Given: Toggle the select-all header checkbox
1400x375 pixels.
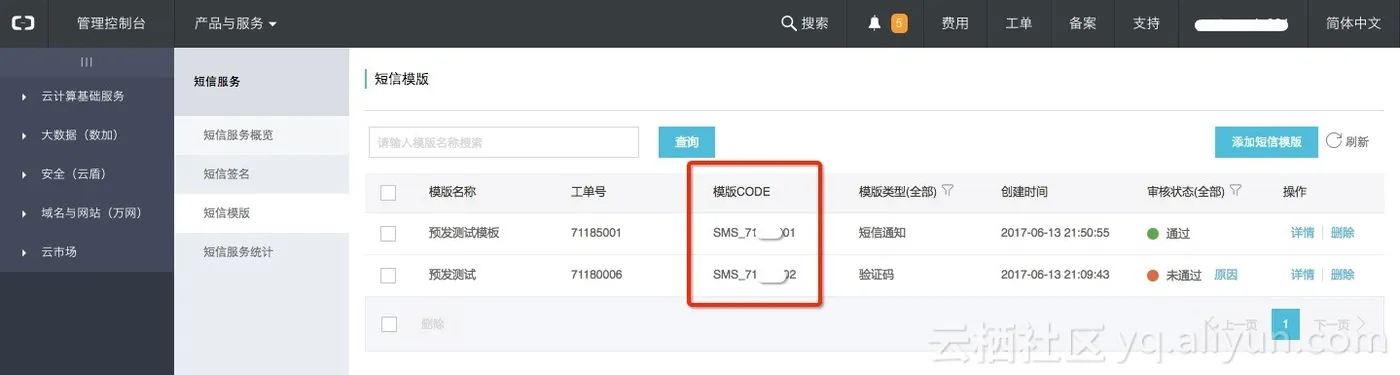Looking at the screenshot, I should tap(389, 192).
